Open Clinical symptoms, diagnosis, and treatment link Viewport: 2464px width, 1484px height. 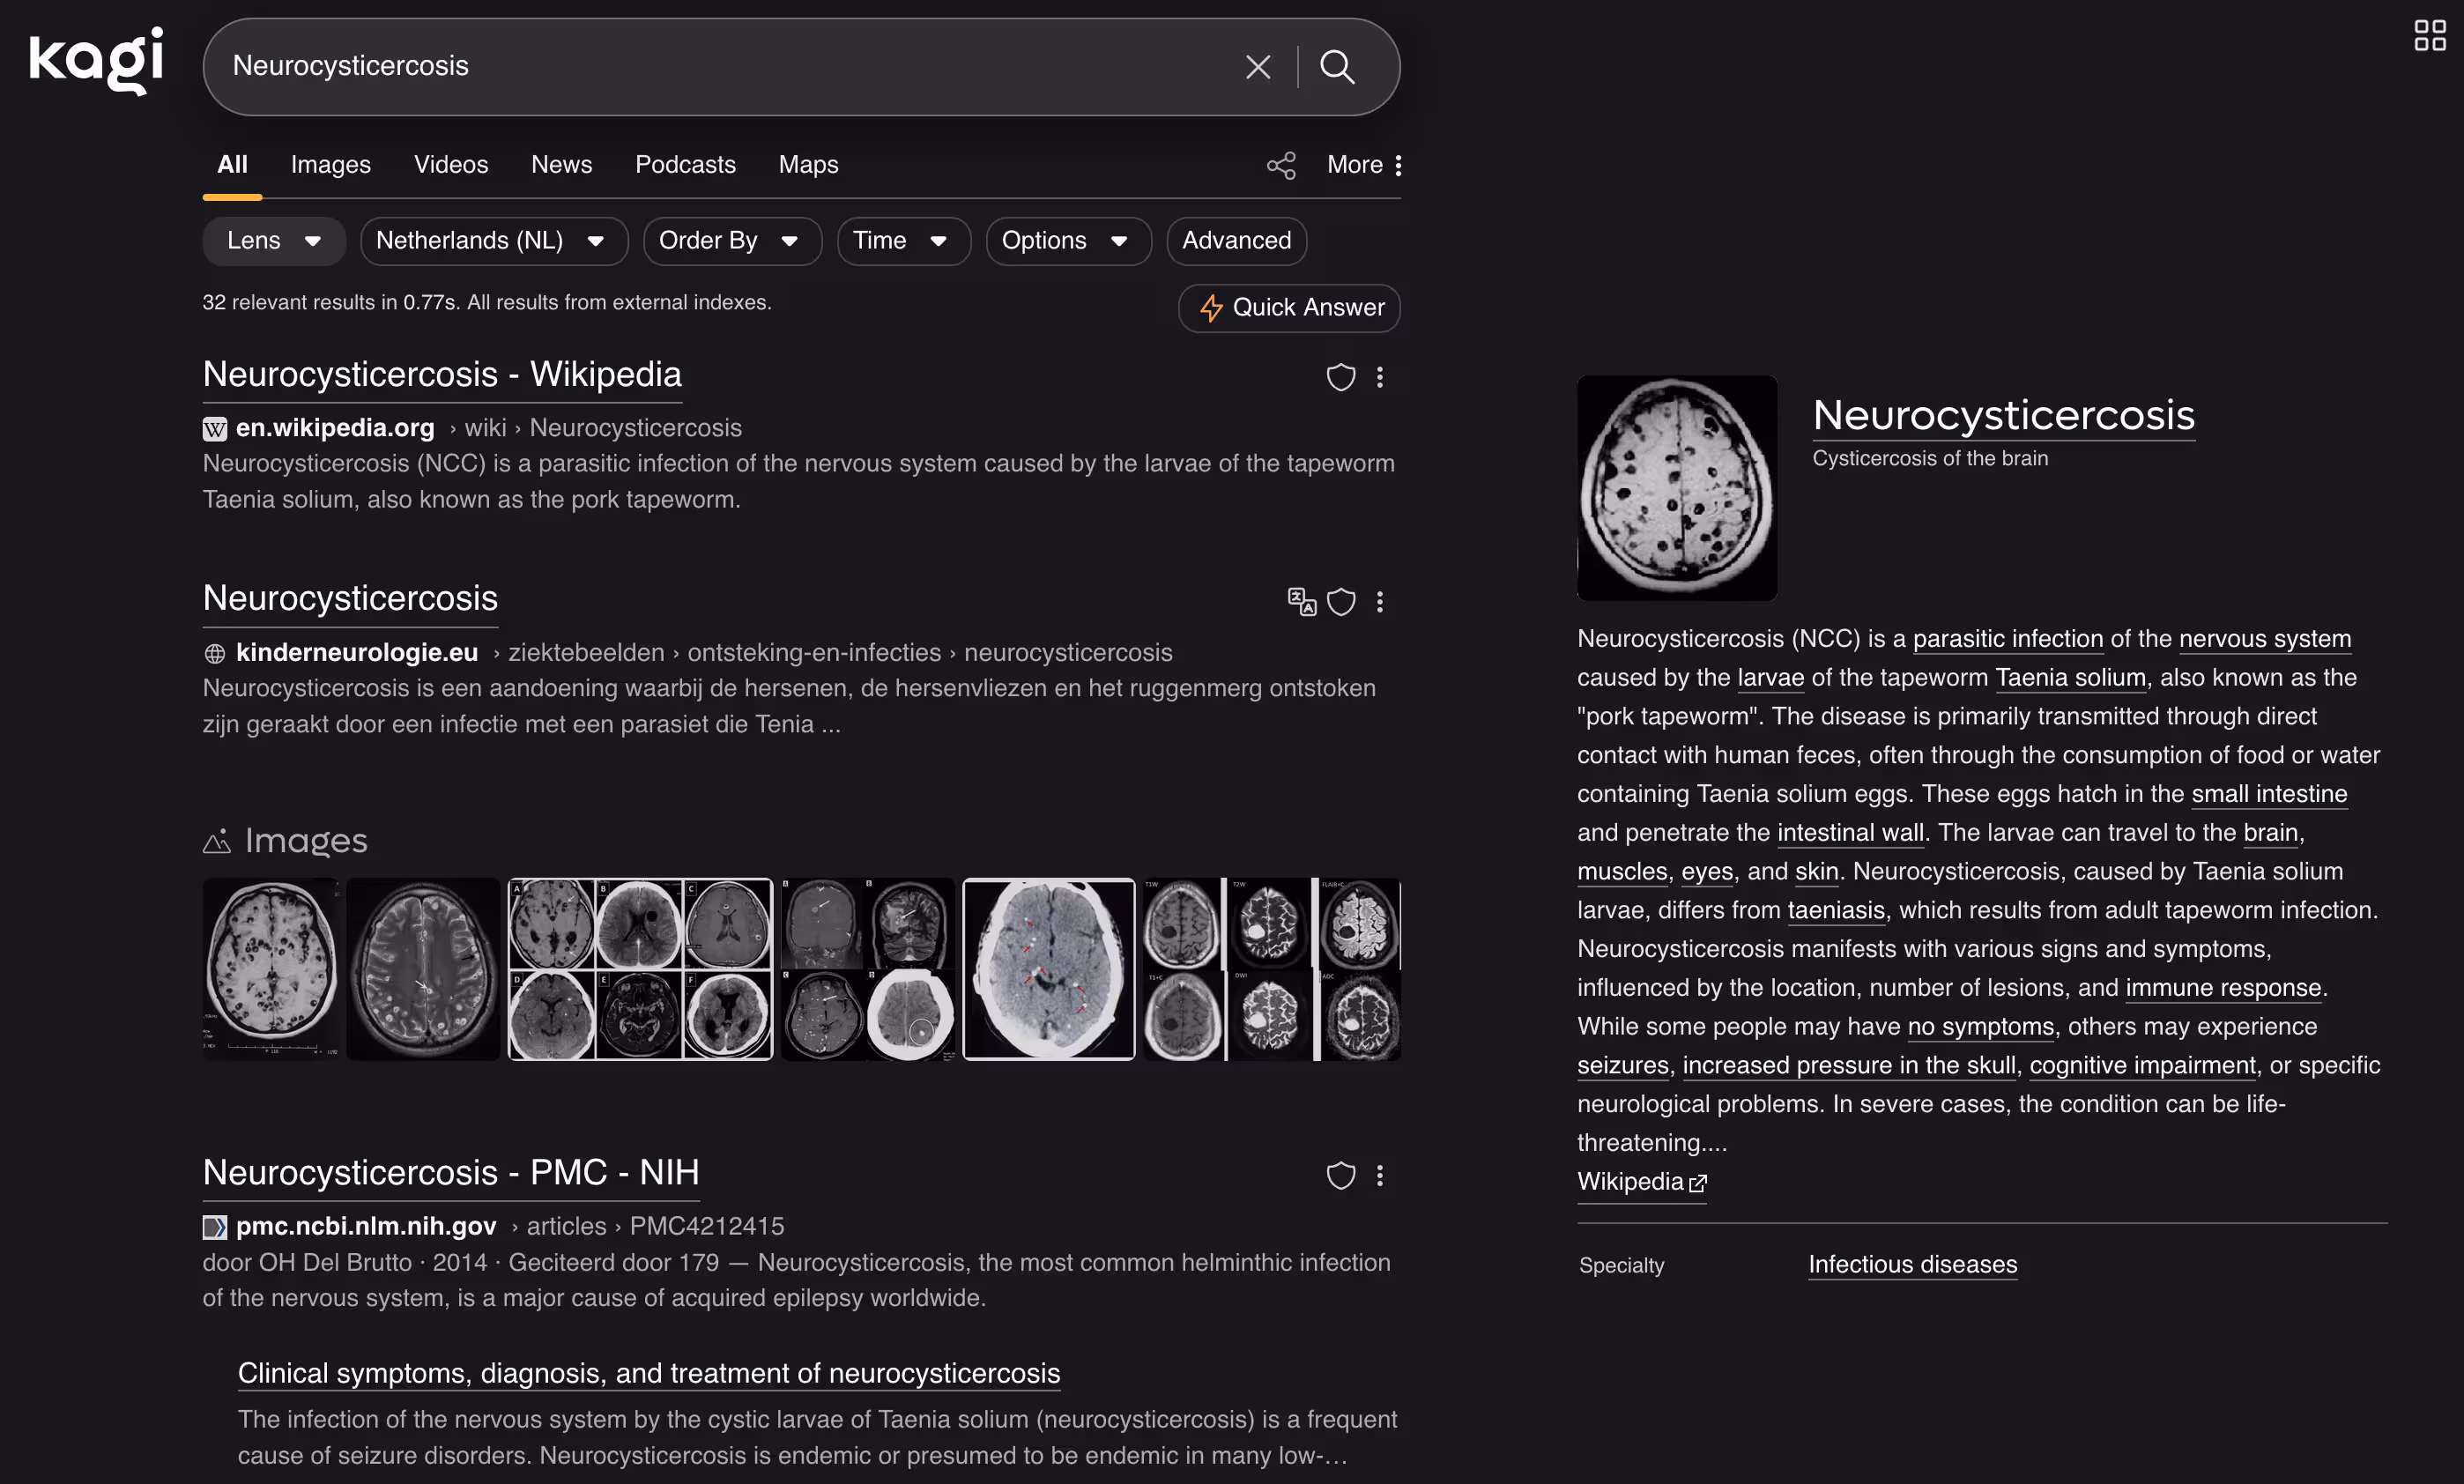[649, 1374]
